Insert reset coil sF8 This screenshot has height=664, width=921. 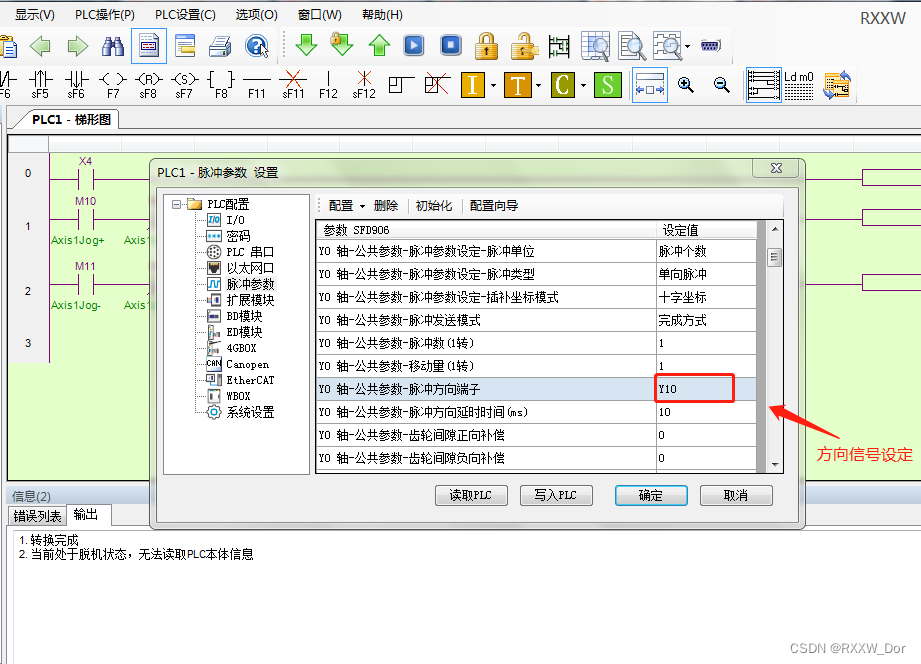tap(148, 84)
